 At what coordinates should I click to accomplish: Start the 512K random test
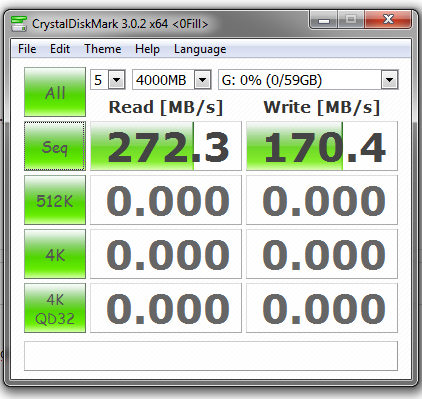[55, 200]
